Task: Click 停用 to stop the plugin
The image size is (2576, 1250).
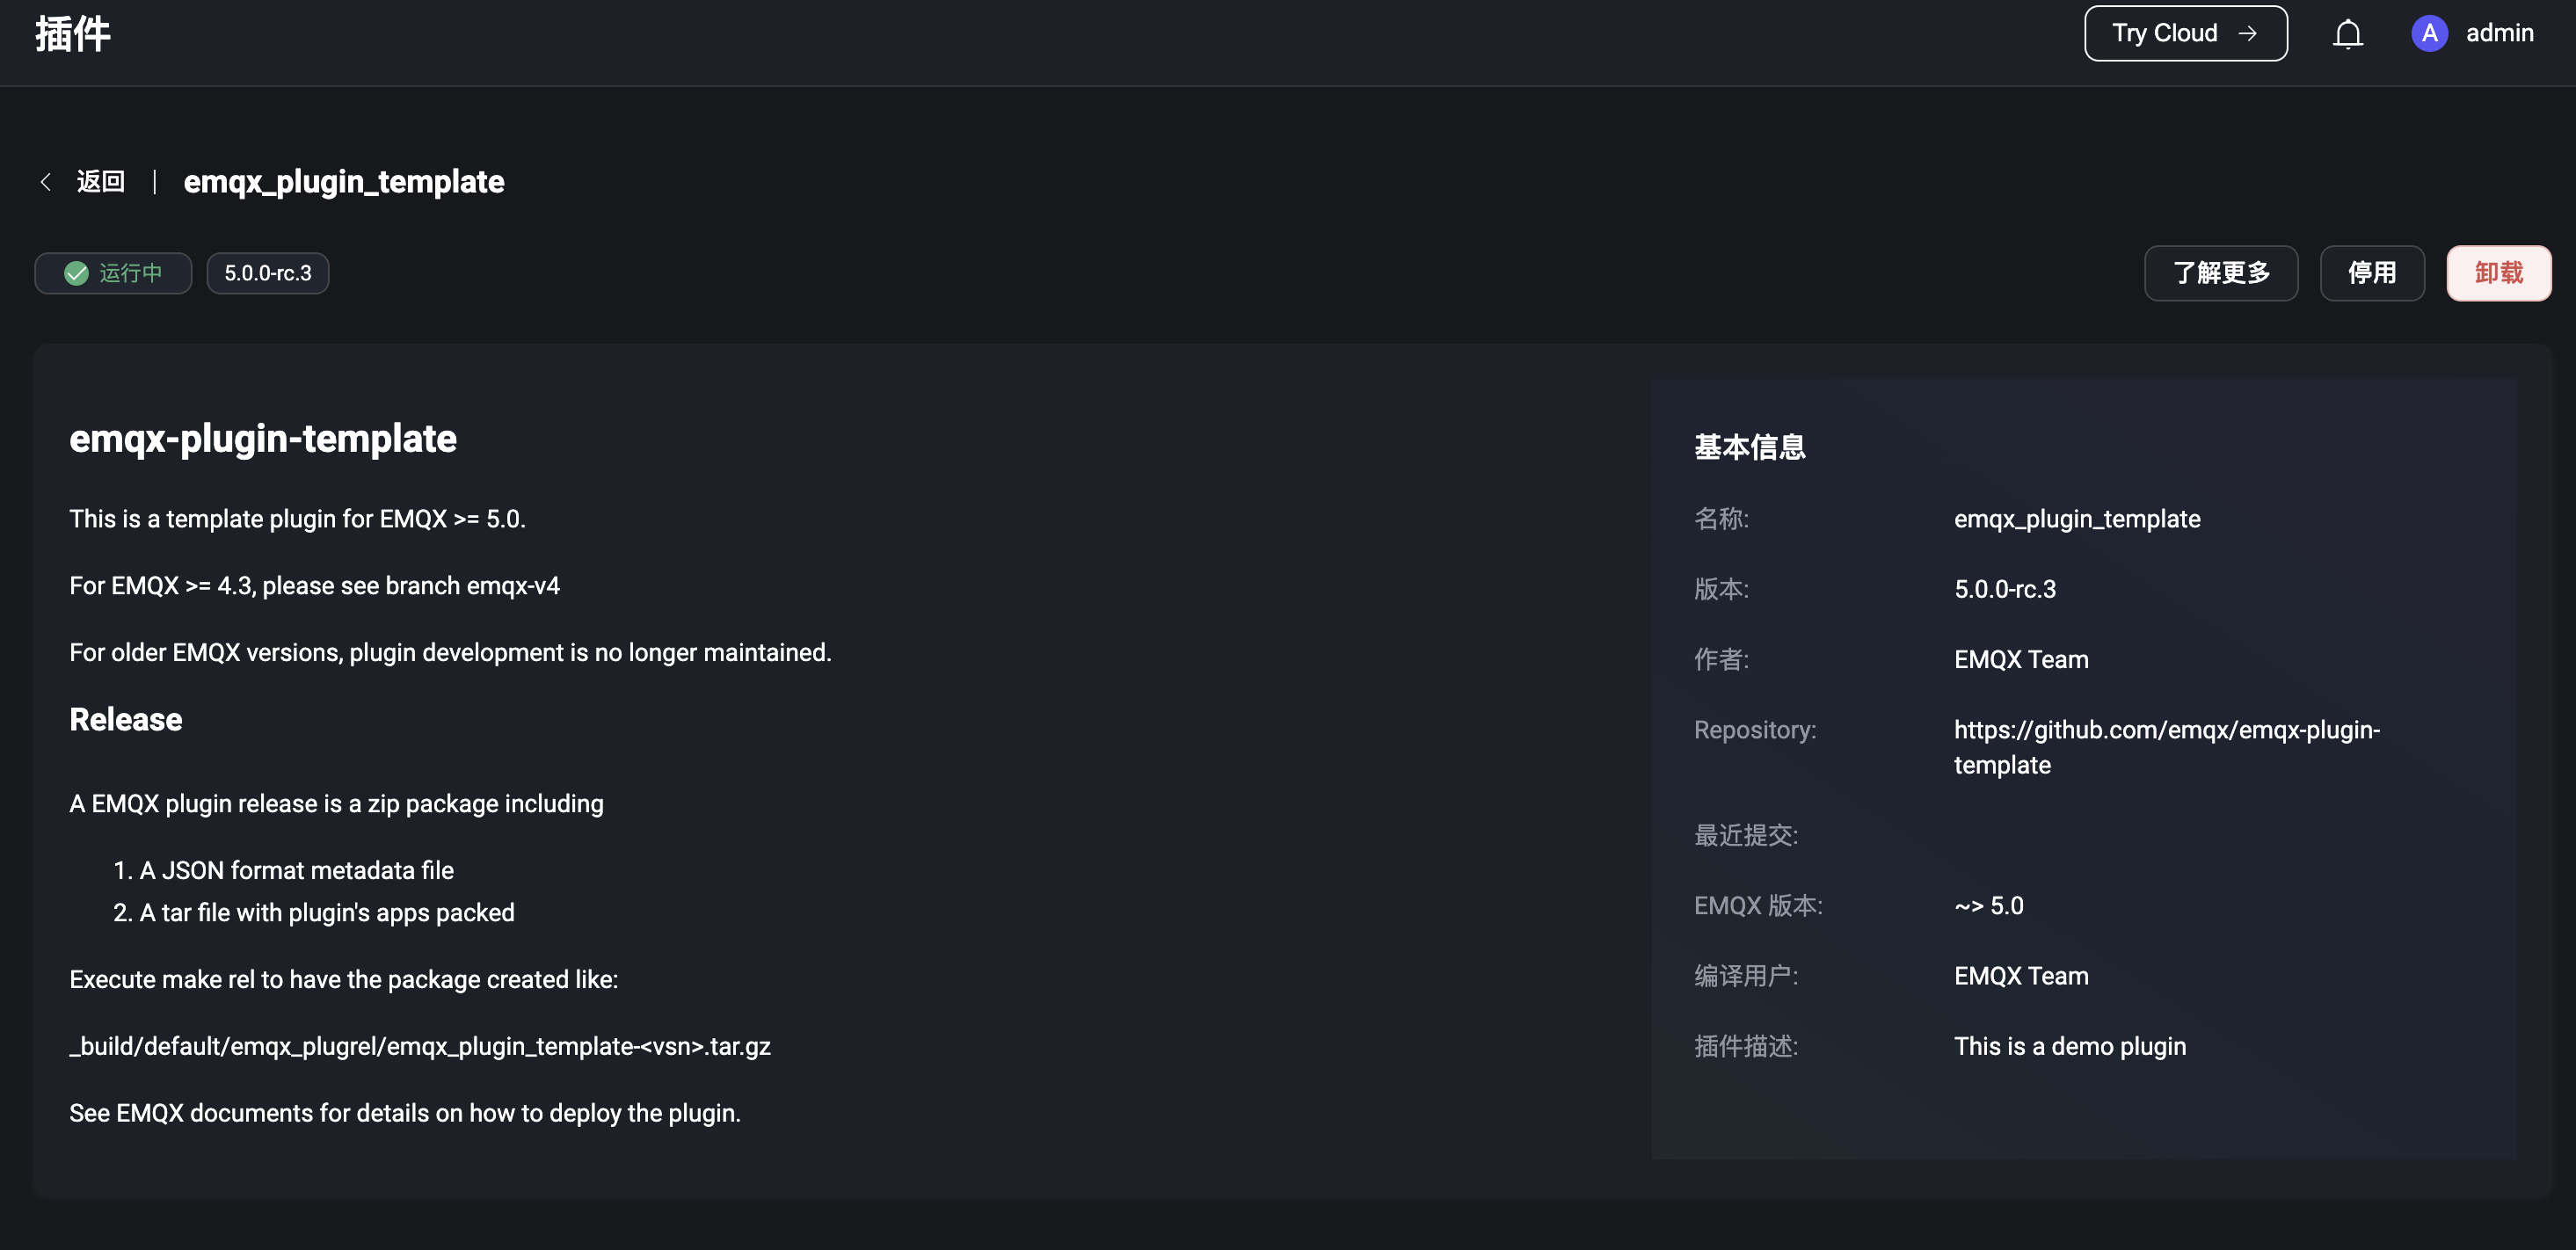Action: (2371, 273)
